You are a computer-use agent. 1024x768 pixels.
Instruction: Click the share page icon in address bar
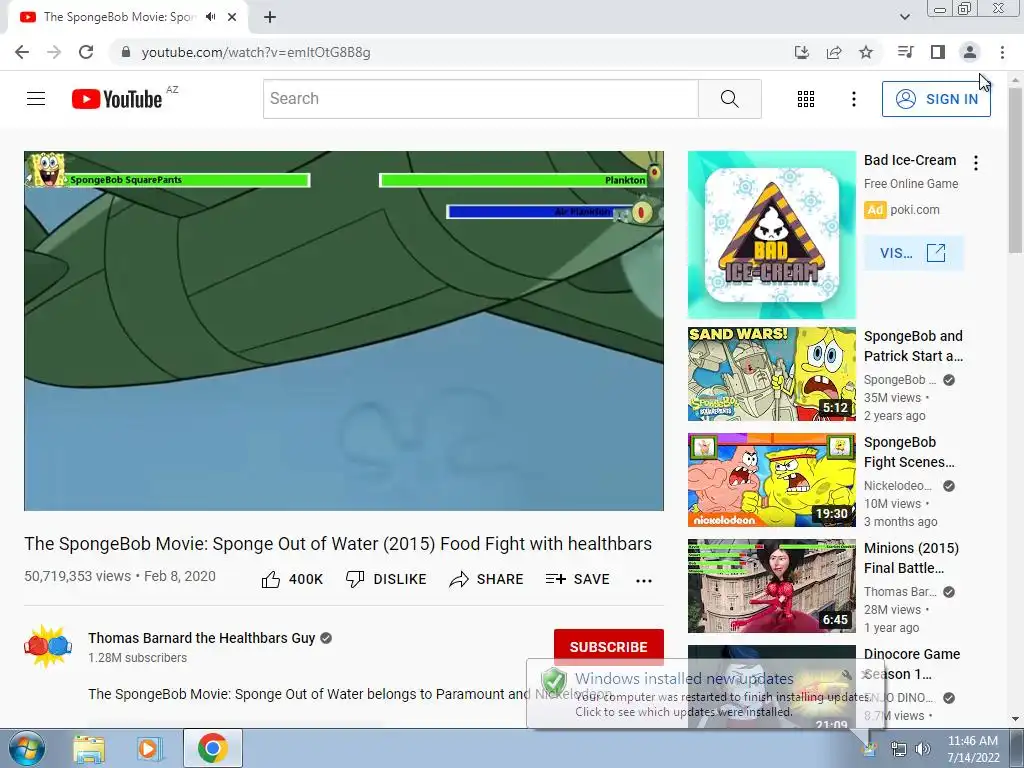[x=834, y=52]
